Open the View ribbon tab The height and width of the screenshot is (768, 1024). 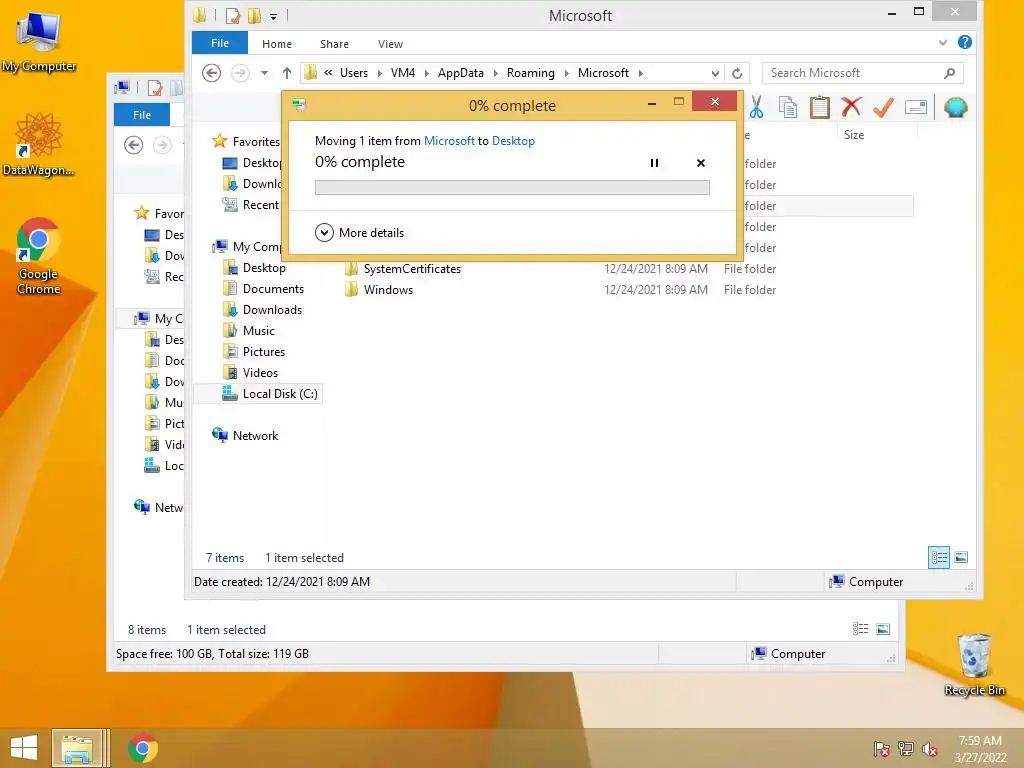[x=390, y=44]
